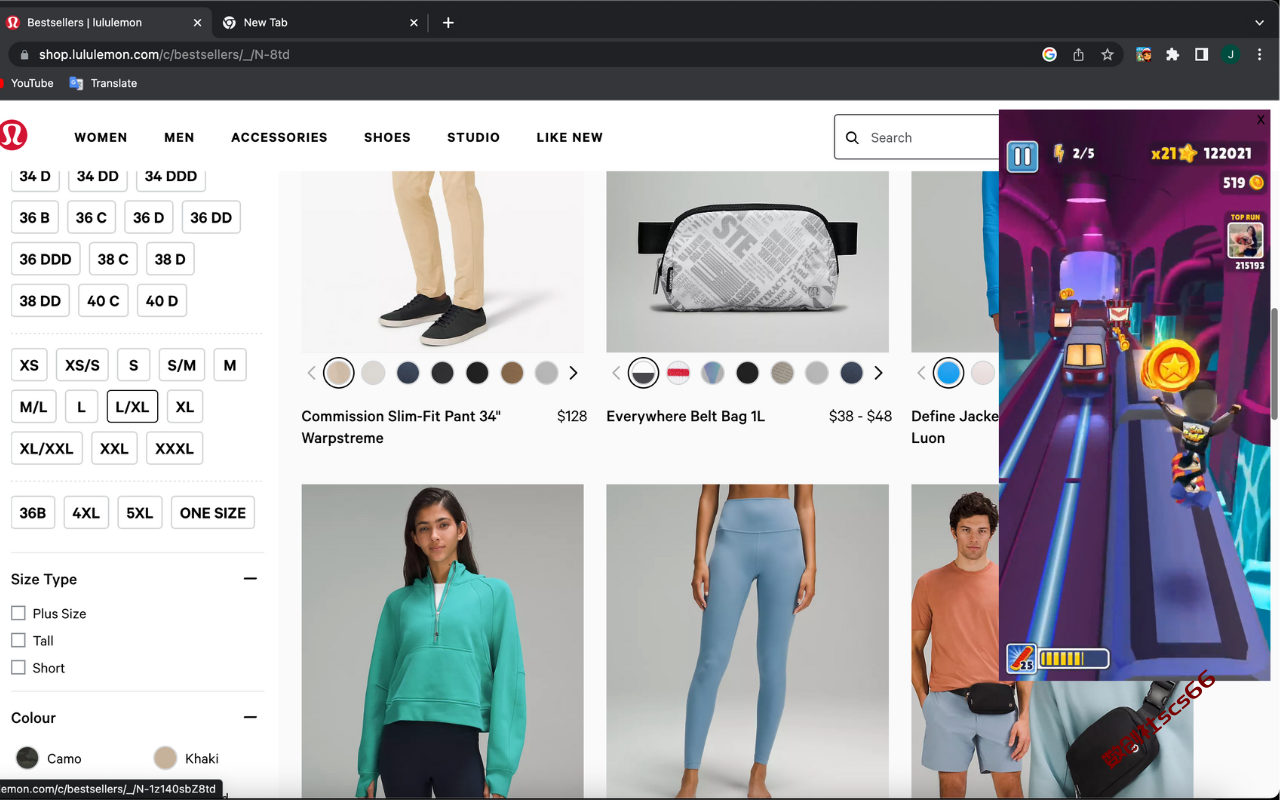Toggle size filter XL/XXL
This screenshot has height=800, width=1280.
tap(47, 448)
